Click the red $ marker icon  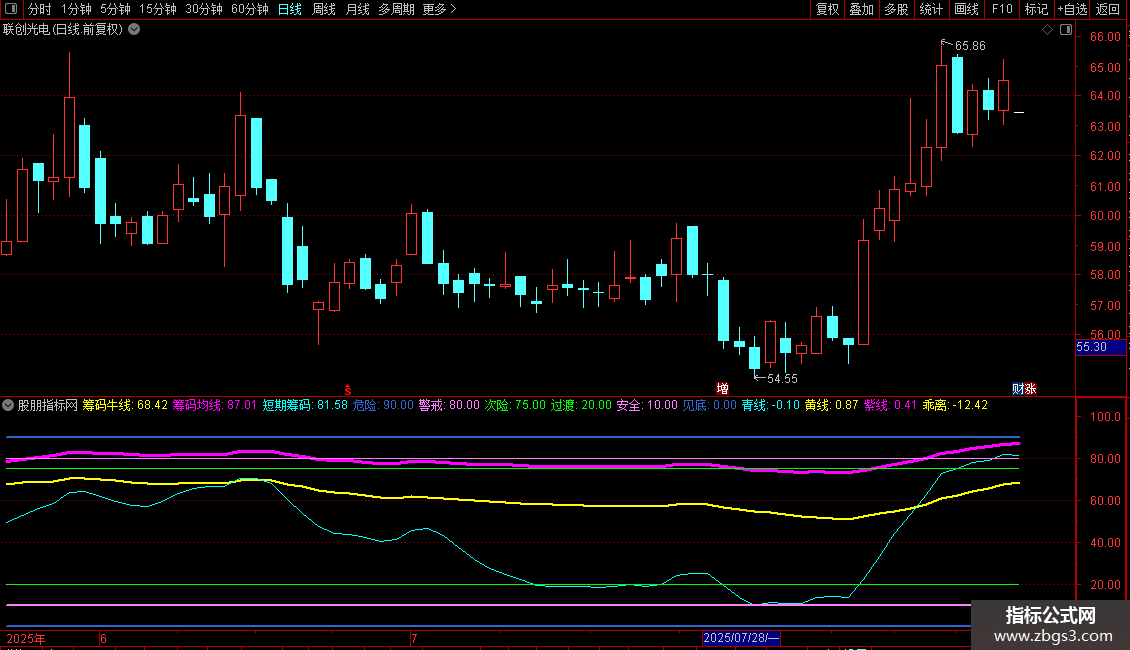348,388
